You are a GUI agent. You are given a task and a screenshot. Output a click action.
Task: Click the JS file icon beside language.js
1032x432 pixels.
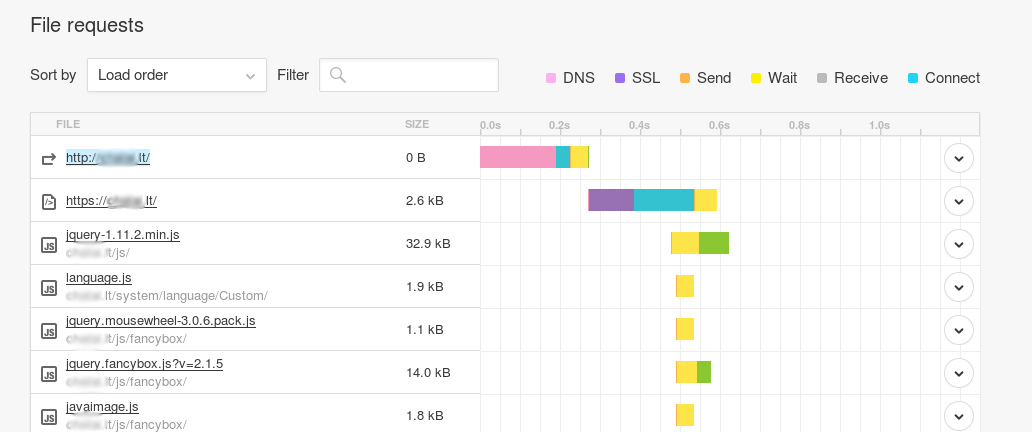48,287
